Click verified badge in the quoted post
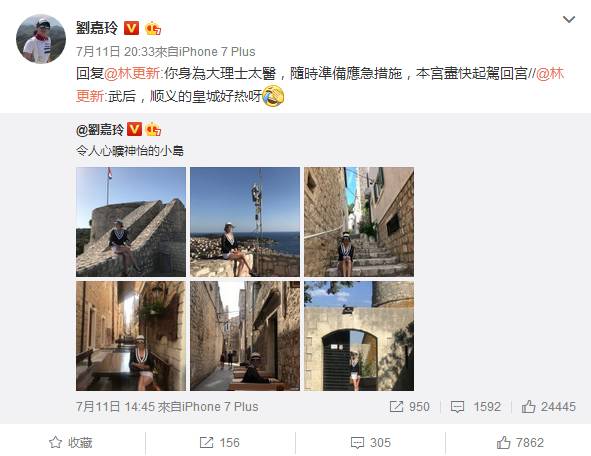The image size is (591, 456). [x=134, y=129]
